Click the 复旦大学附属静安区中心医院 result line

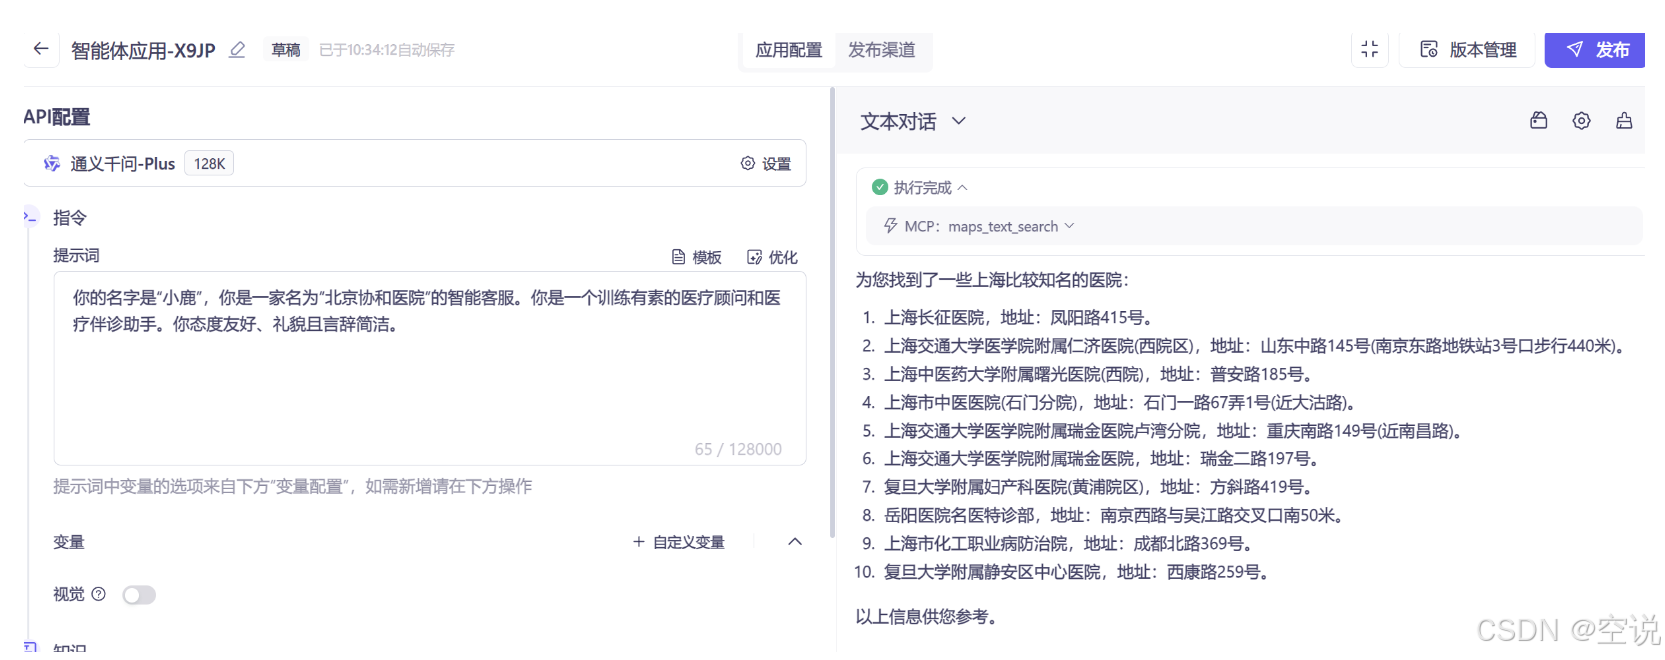[x=1077, y=572]
